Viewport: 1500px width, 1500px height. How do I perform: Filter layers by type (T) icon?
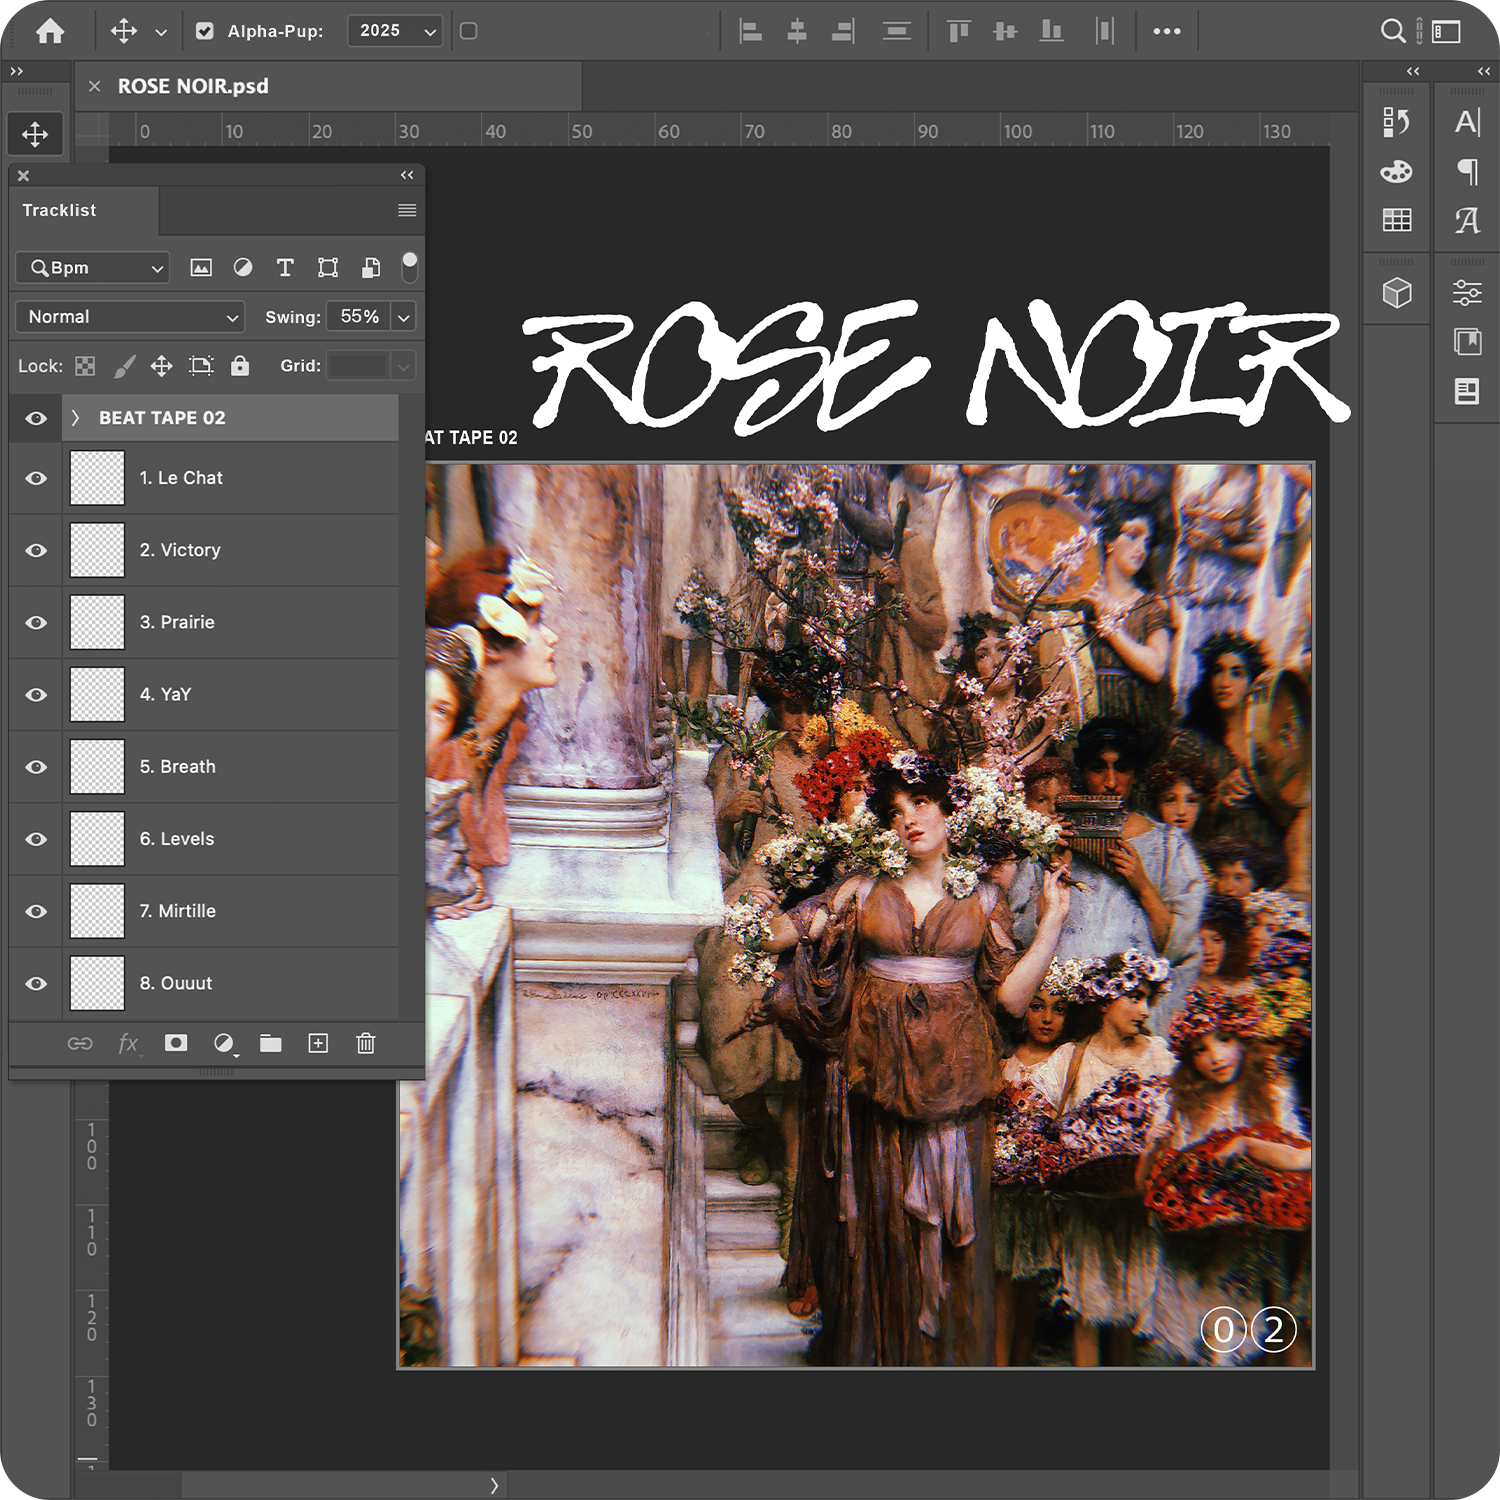[285, 267]
